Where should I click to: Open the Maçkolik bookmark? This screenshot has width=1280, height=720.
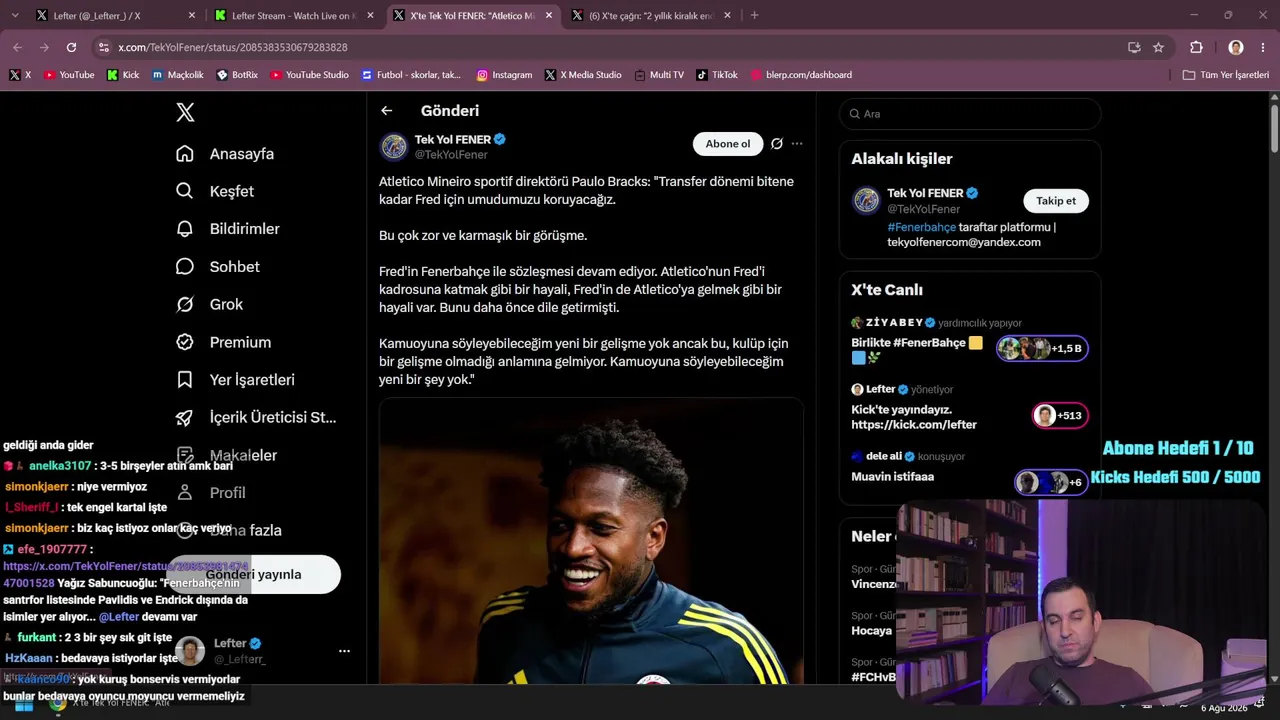(178, 75)
